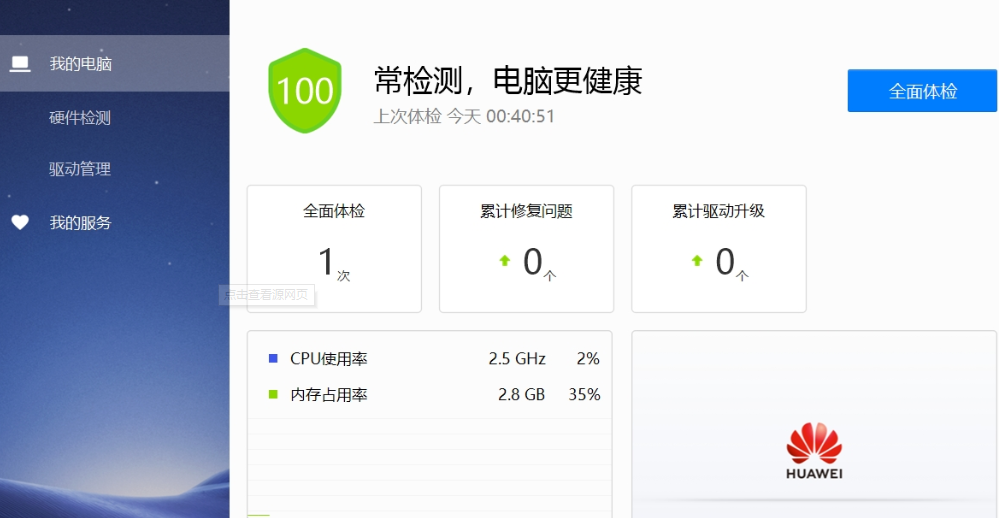
Task: Click the 点击查看源网页 tooltip link
Action: (x=266, y=294)
